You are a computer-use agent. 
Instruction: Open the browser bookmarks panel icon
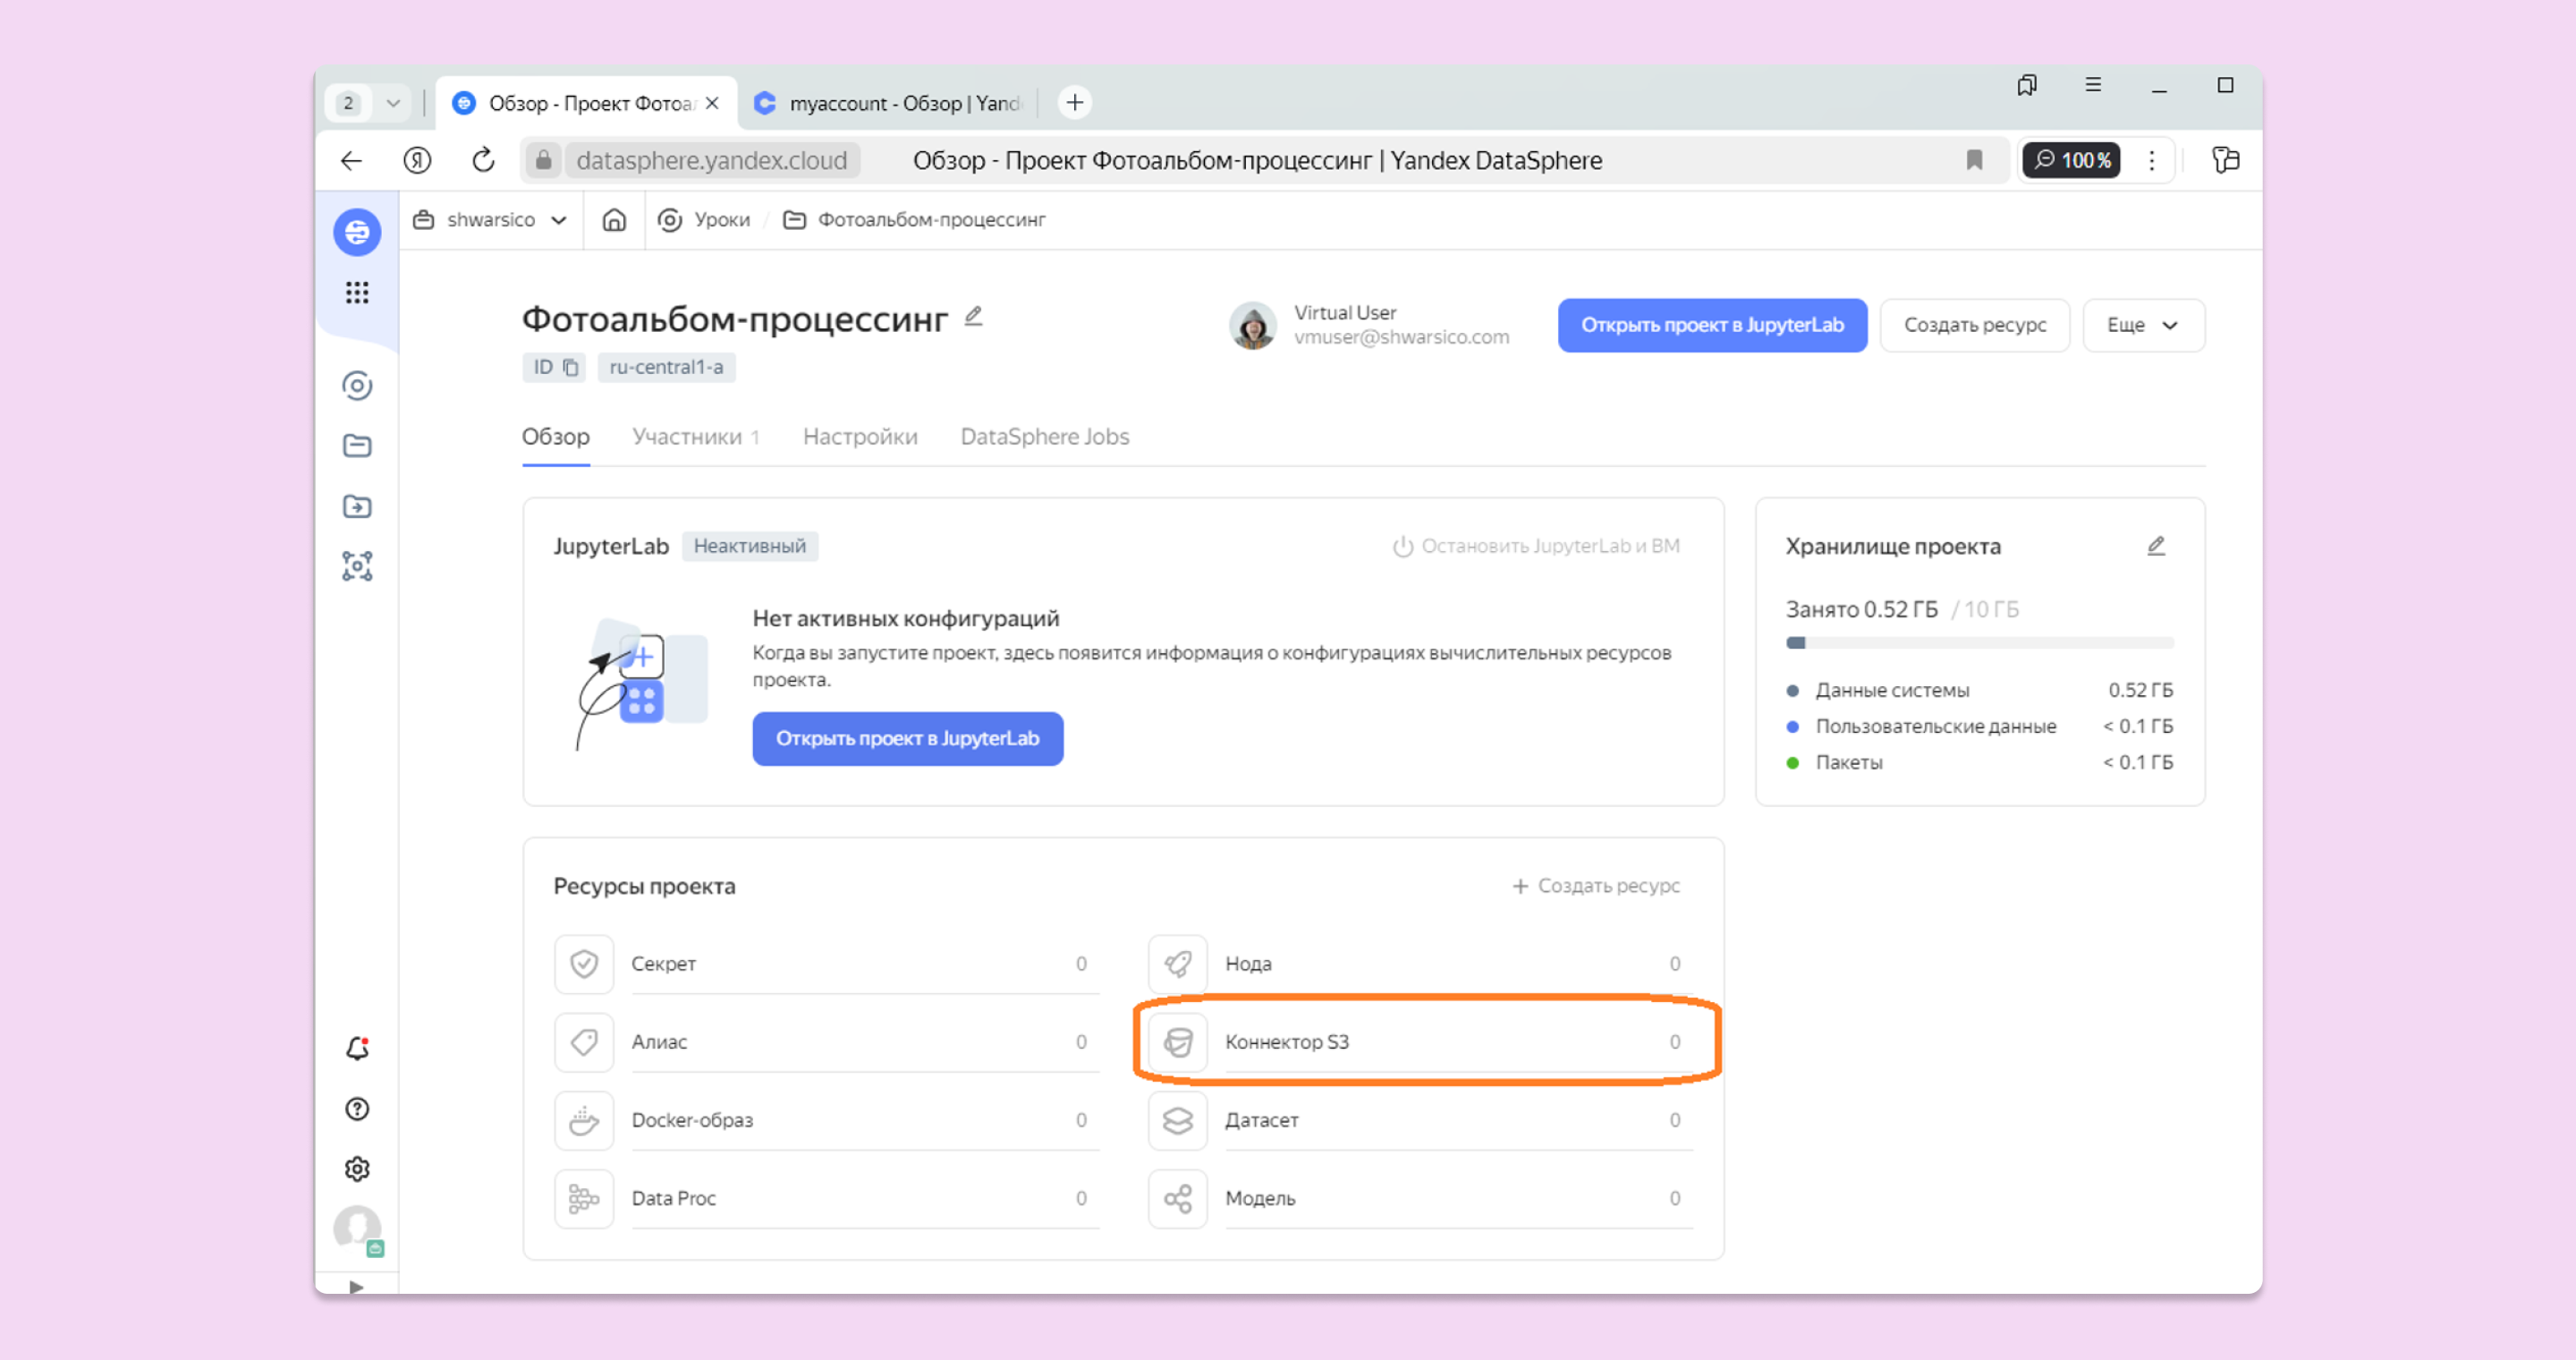[x=2027, y=85]
